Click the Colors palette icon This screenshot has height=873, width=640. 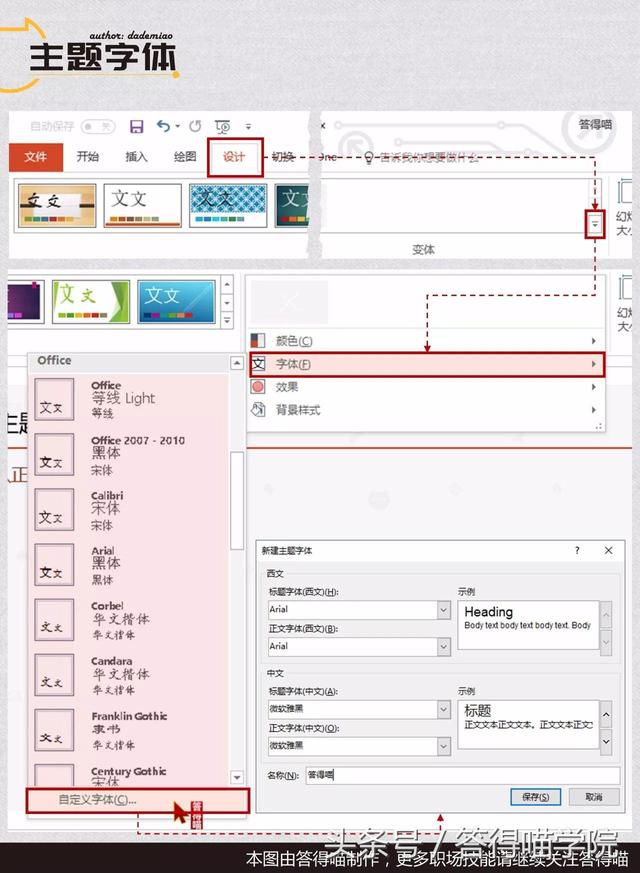pyautogui.click(x=258, y=341)
